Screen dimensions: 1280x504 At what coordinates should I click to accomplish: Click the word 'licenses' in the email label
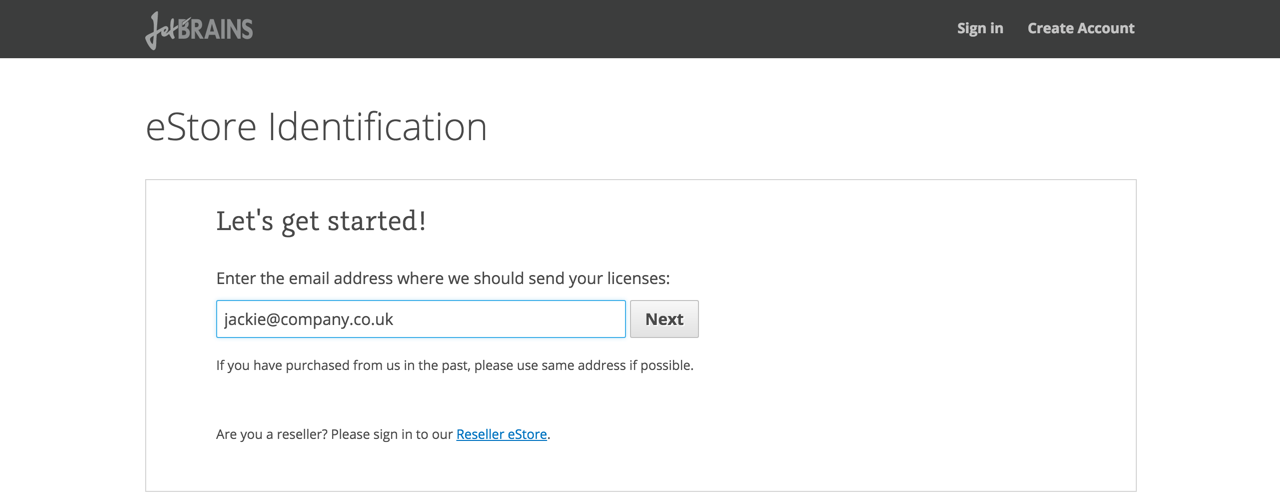pyautogui.click(x=635, y=278)
